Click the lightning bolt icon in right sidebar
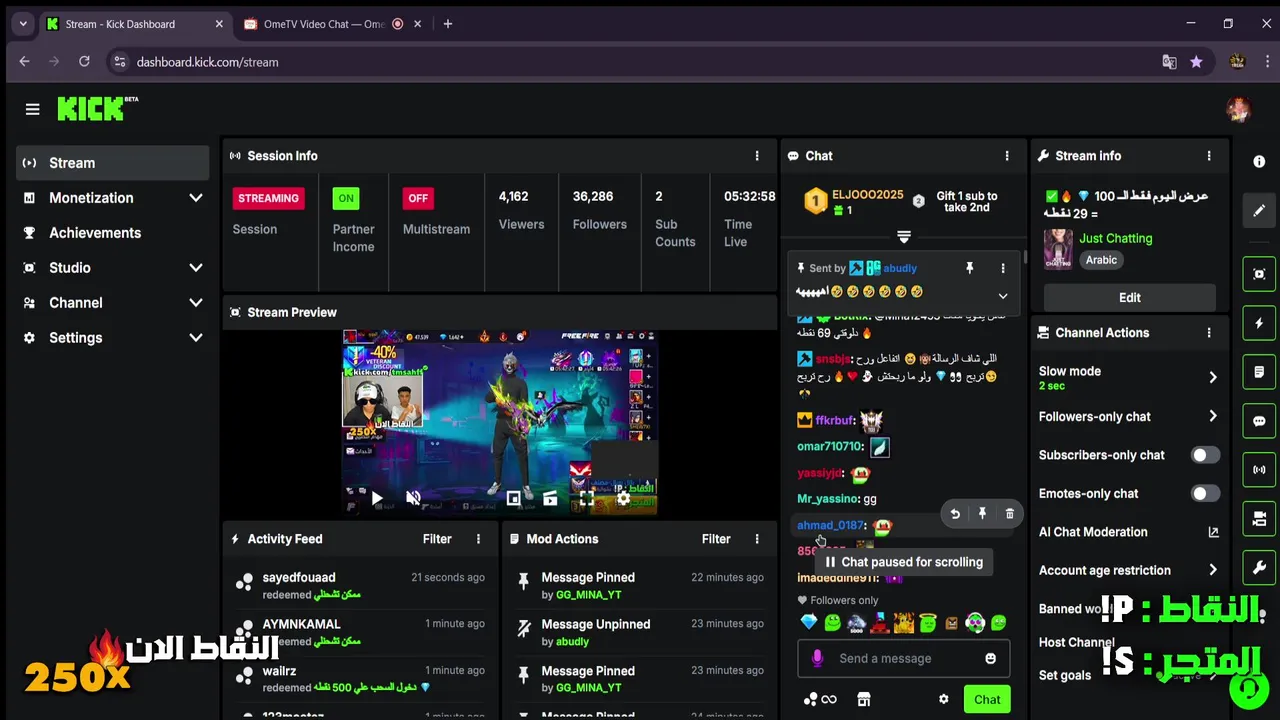This screenshot has width=1280, height=720. click(x=1259, y=323)
